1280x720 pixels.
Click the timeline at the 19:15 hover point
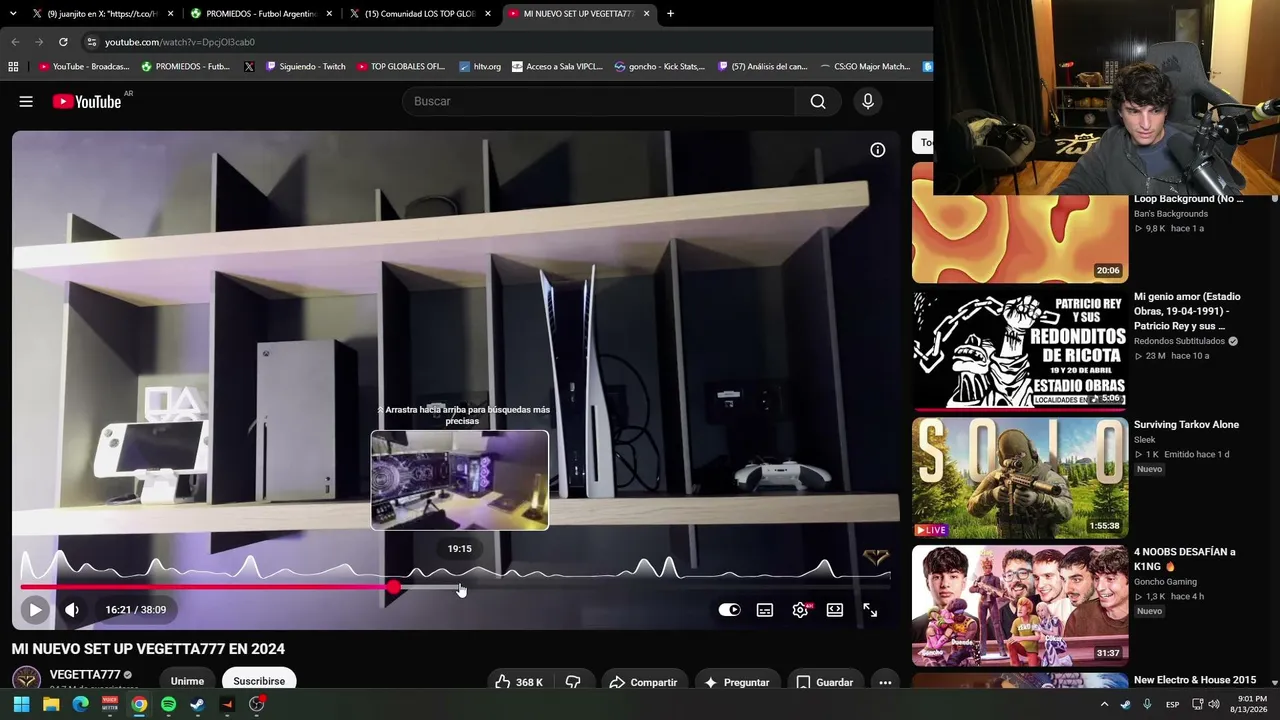click(x=460, y=588)
